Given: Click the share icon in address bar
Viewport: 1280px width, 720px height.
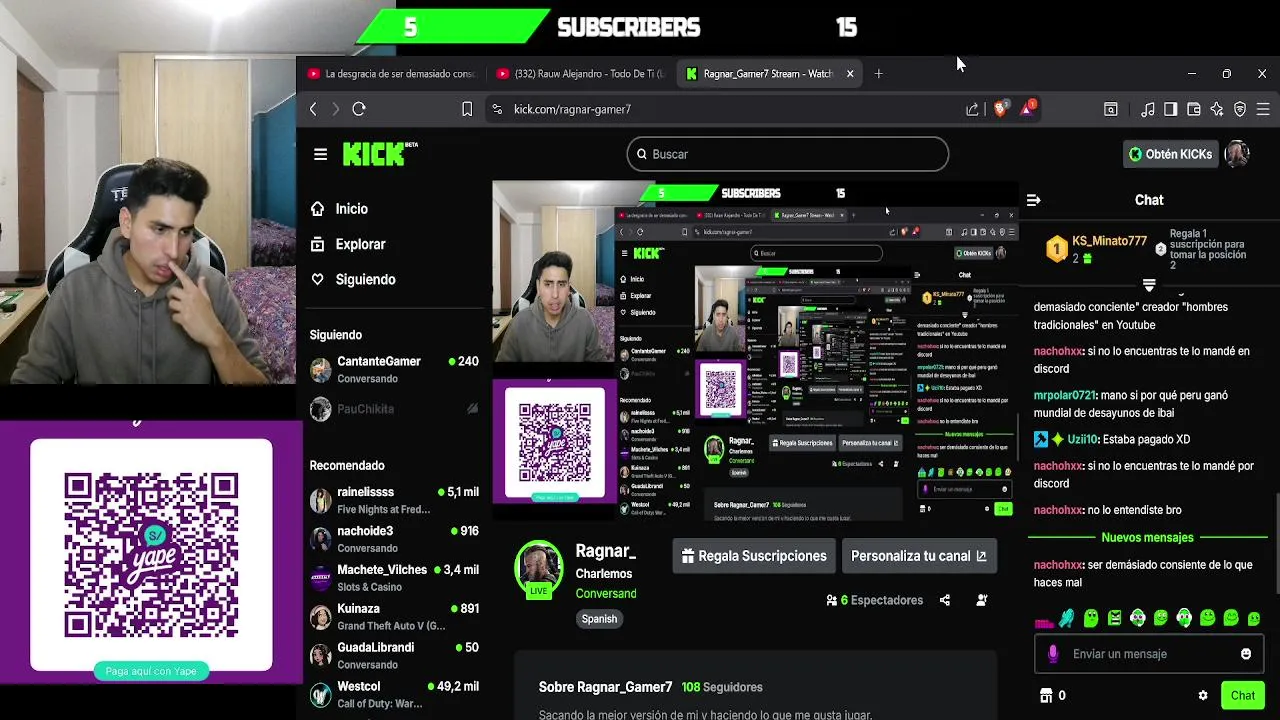Looking at the screenshot, I should click(972, 109).
